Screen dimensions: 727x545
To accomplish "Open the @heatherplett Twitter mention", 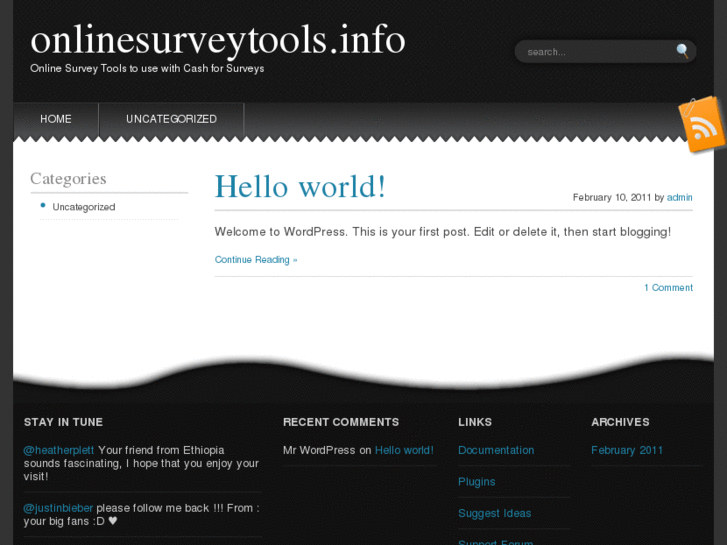I will 59,450.
